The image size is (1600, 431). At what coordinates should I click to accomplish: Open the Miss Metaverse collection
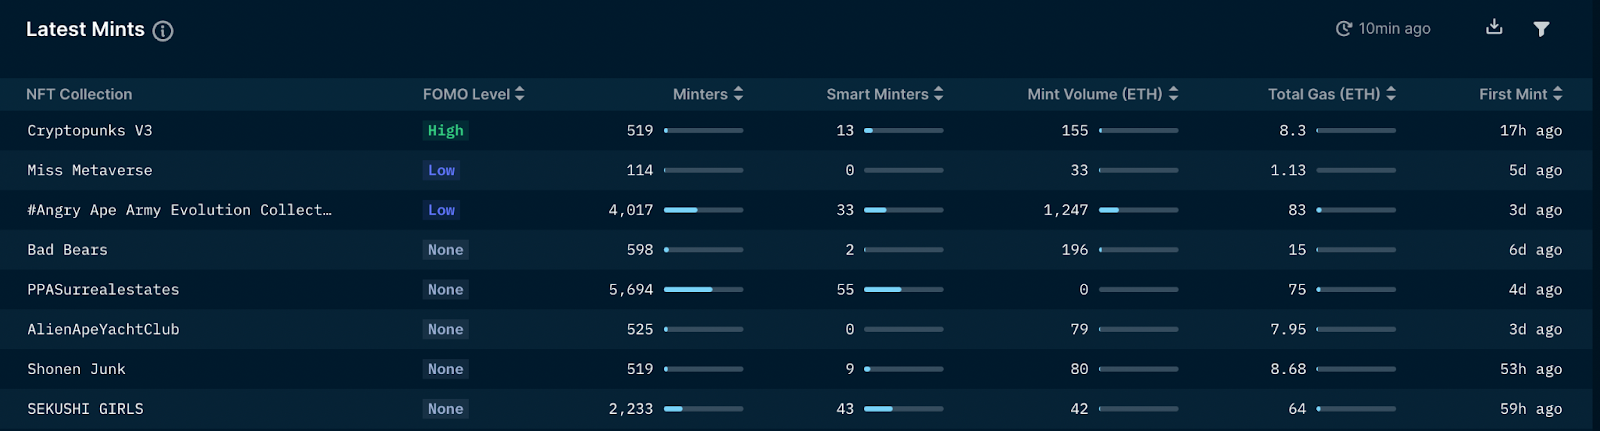coord(90,170)
